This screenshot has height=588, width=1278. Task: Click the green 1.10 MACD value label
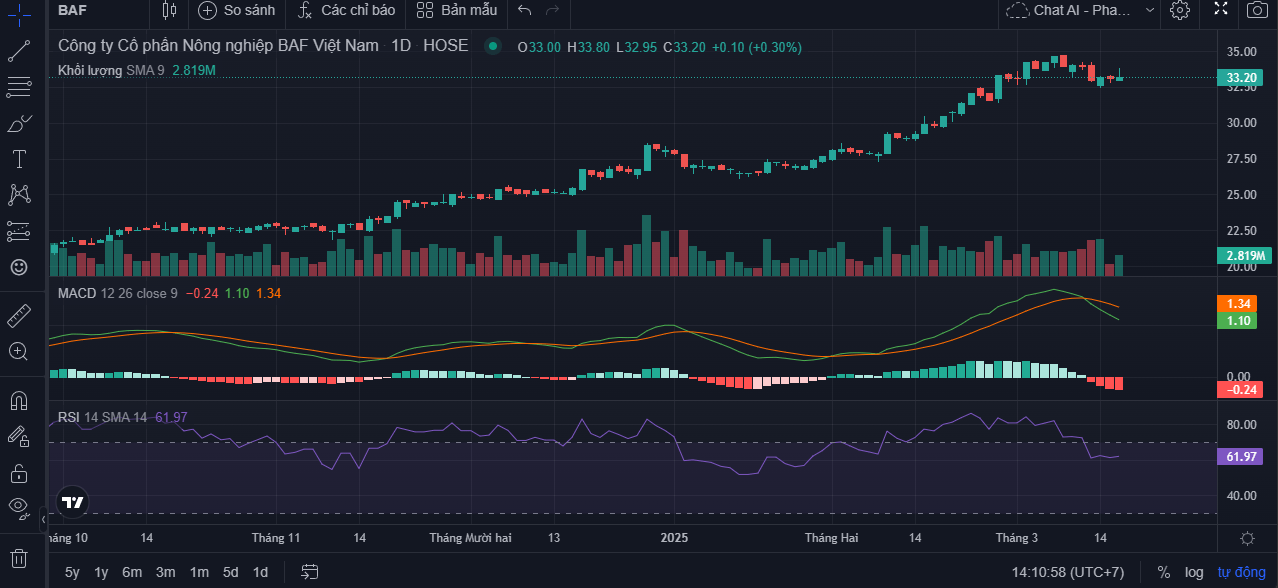(x=1236, y=321)
